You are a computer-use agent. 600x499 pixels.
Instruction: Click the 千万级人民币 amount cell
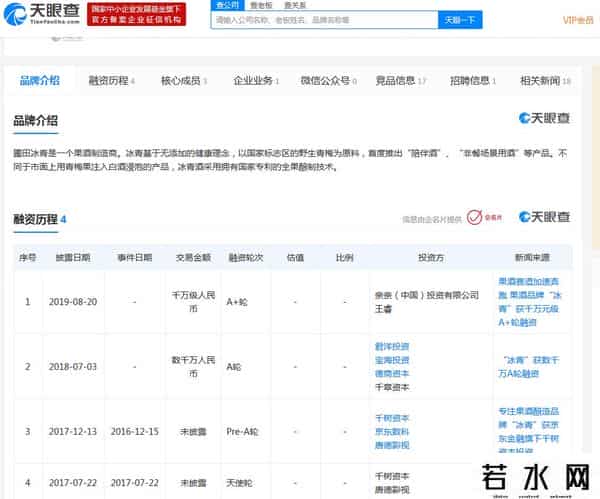(x=193, y=302)
